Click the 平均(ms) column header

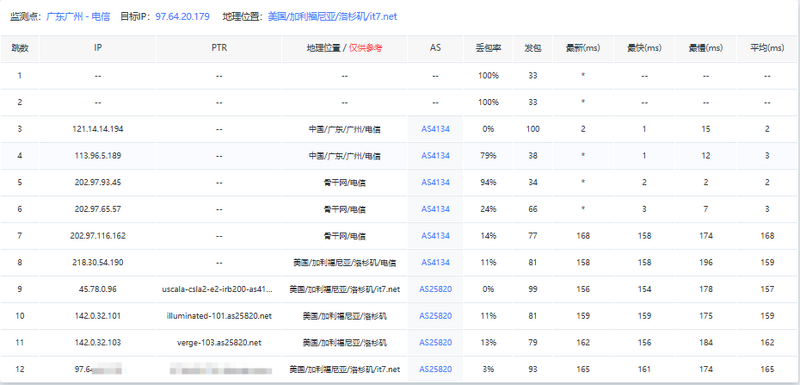tap(767, 48)
